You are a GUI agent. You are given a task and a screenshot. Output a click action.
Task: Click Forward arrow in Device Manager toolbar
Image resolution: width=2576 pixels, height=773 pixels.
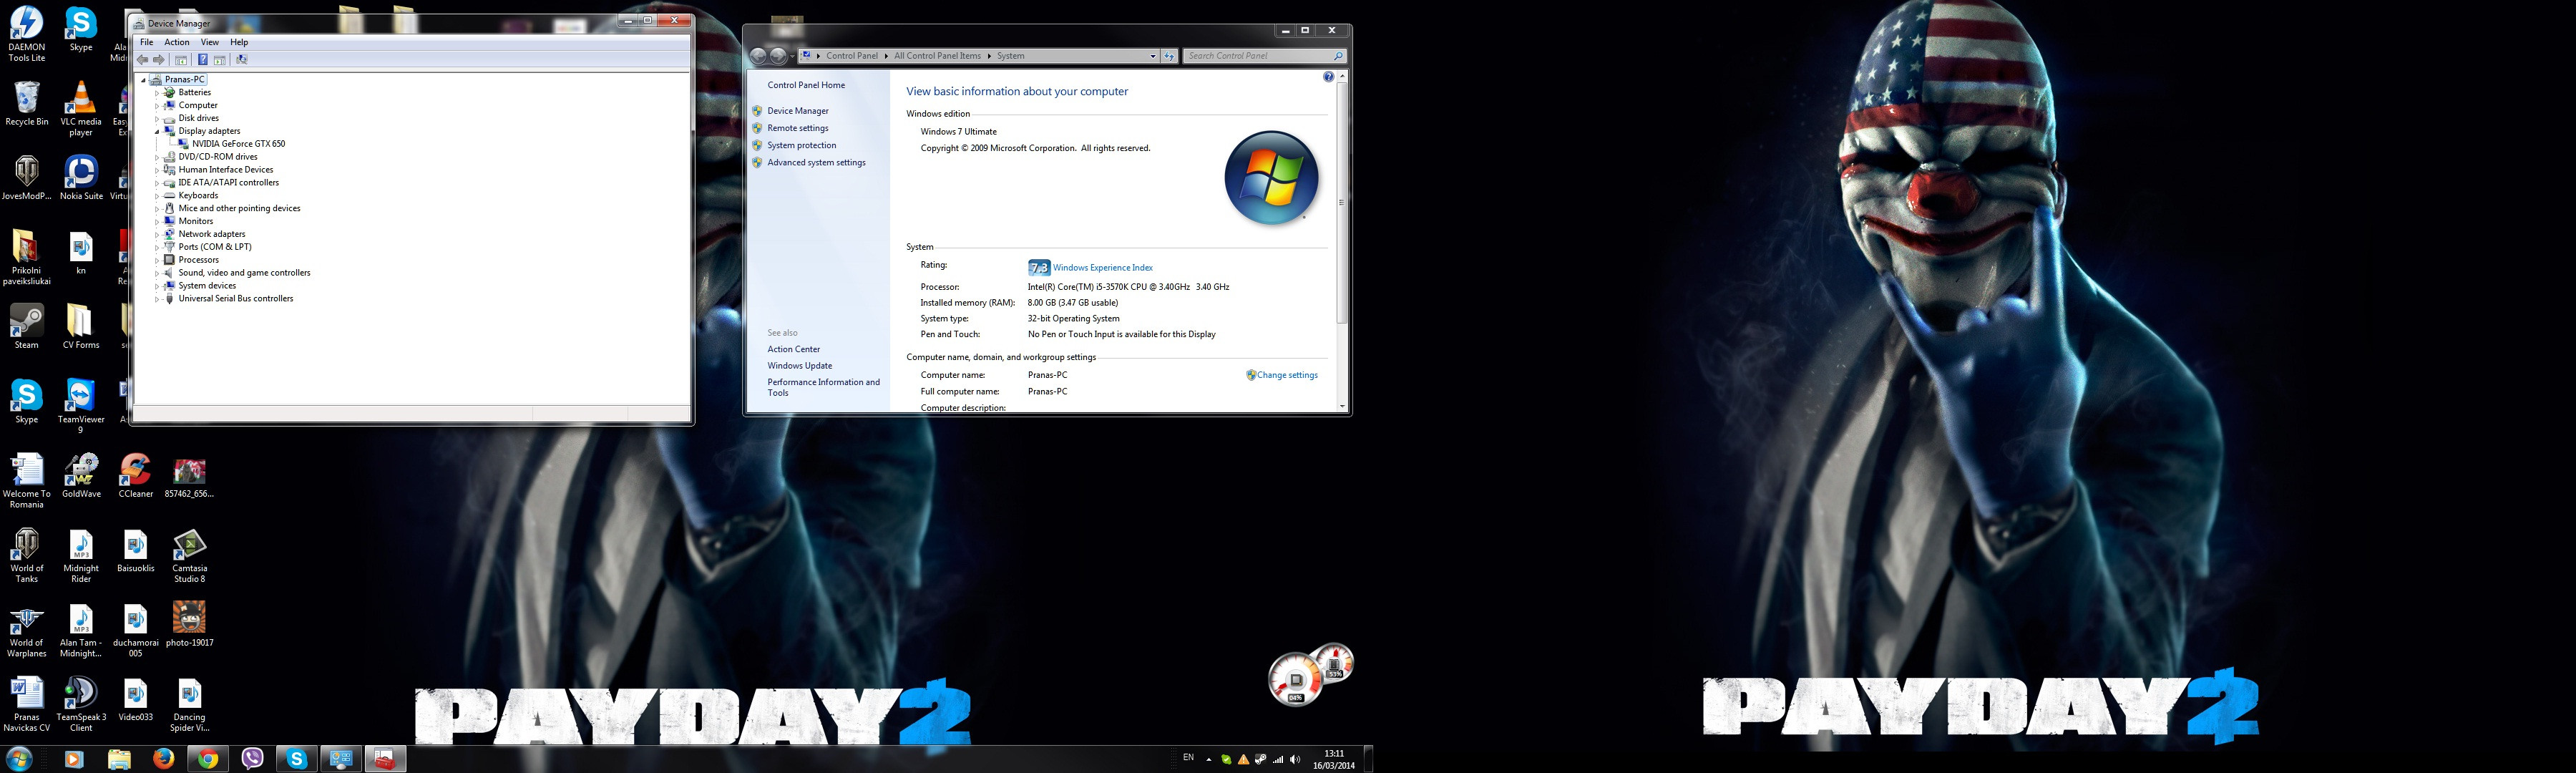[158, 60]
